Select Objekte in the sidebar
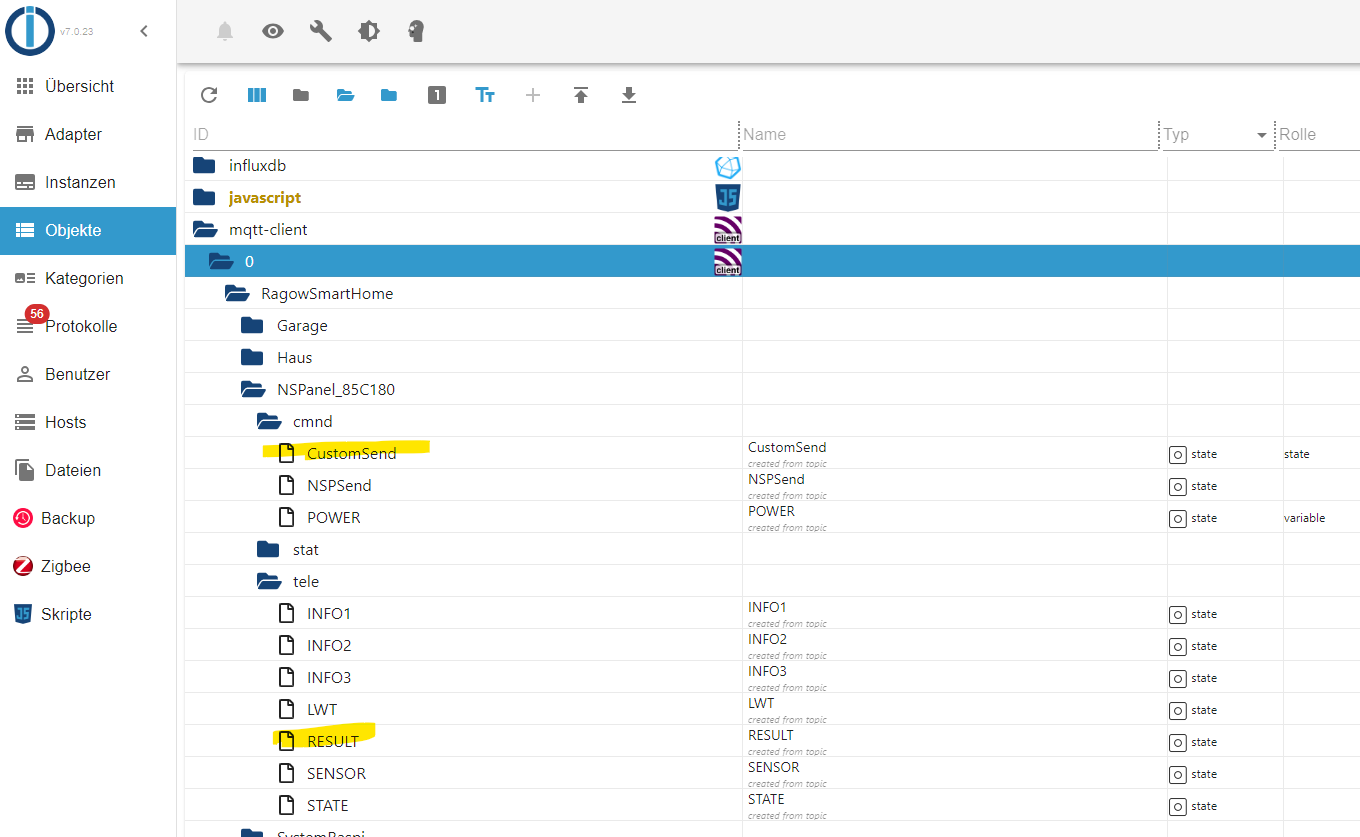This screenshot has height=837, width=1360. (88, 230)
